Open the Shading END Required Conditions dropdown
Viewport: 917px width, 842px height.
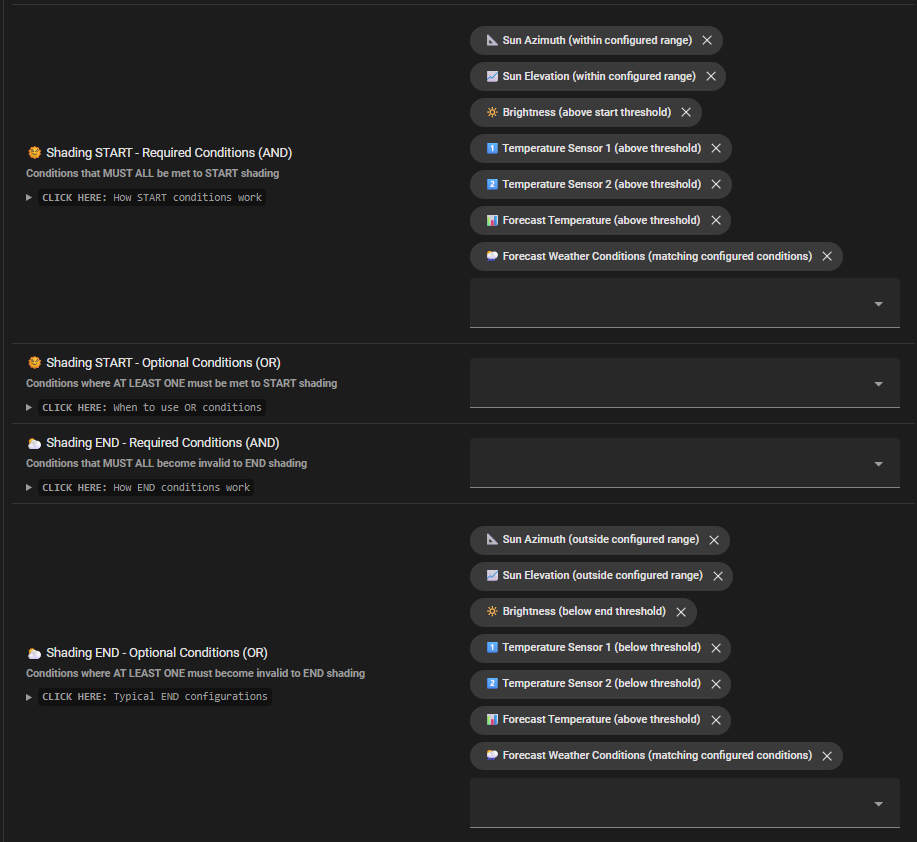[878, 464]
